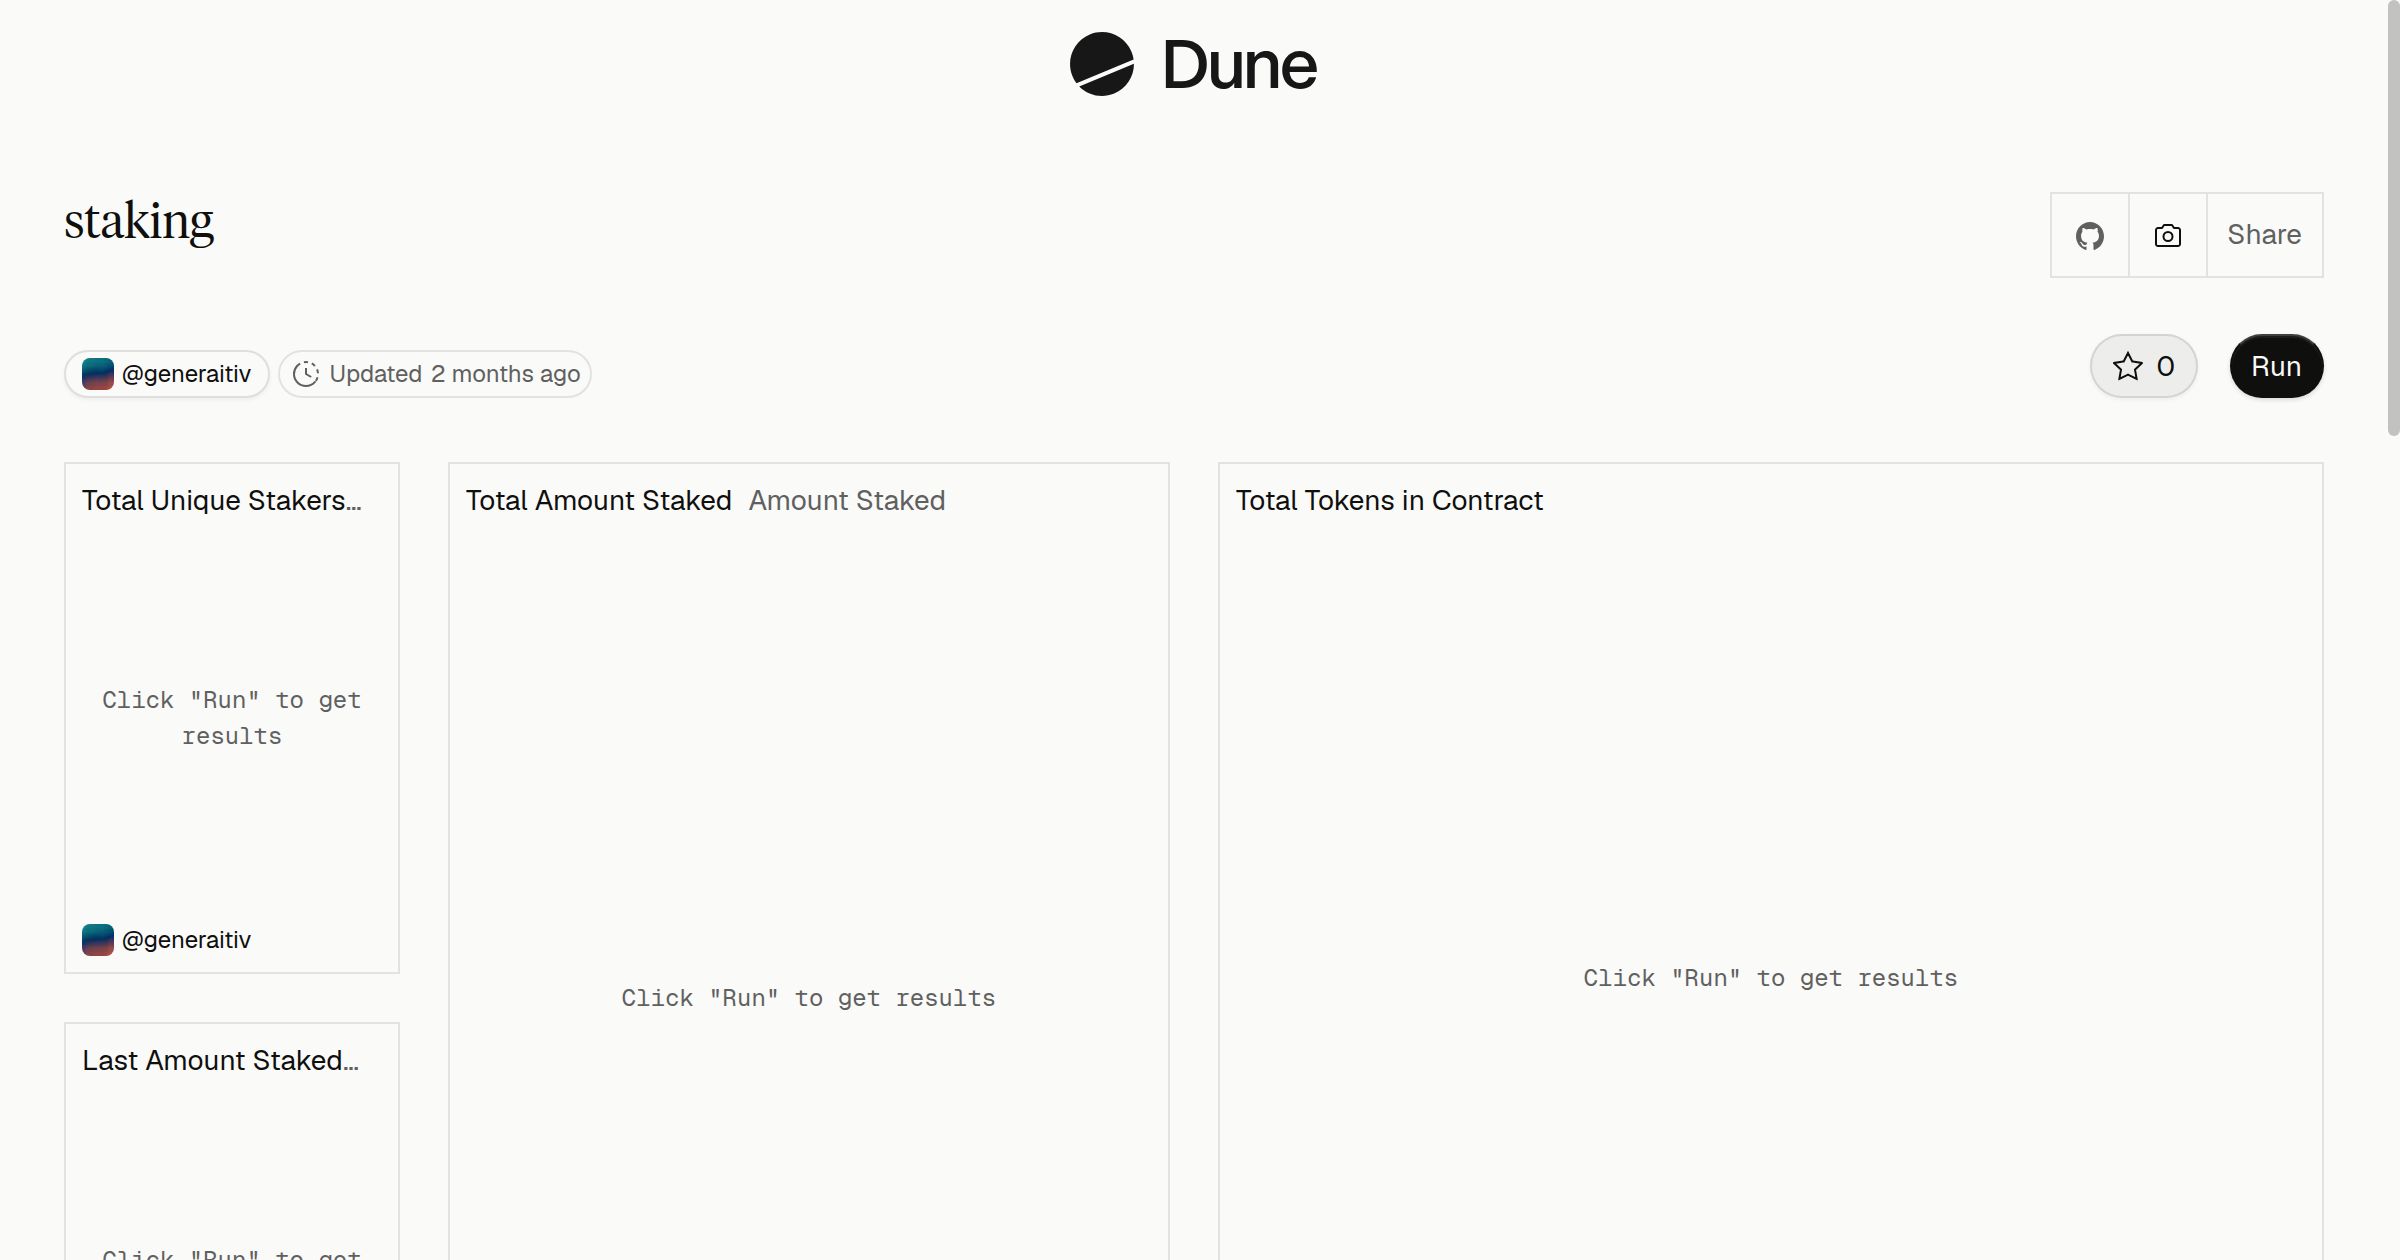Click the Share button
The image size is (2400, 1260).
(2264, 235)
